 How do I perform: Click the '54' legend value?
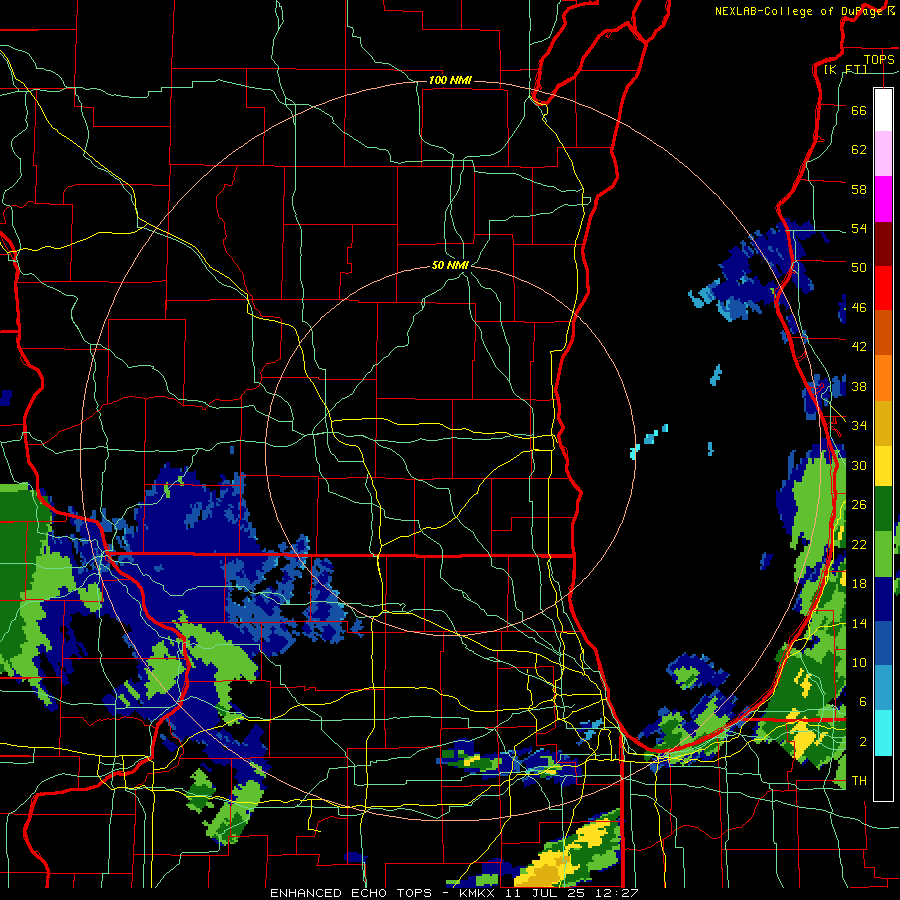click(x=859, y=228)
